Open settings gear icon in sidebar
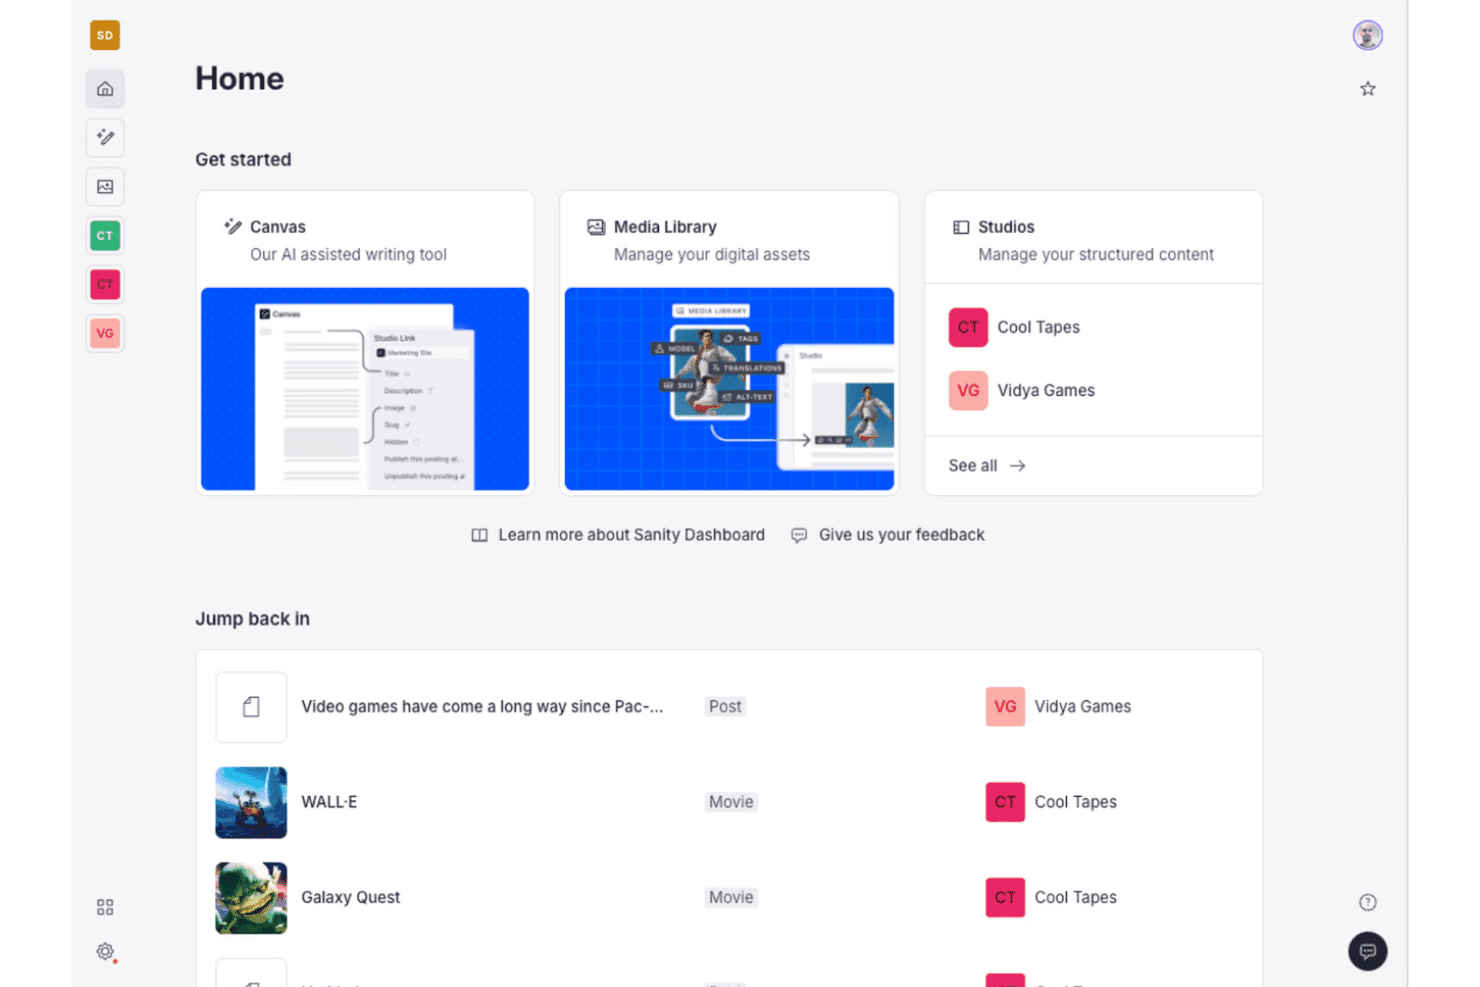The height and width of the screenshot is (987, 1480). click(105, 952)
